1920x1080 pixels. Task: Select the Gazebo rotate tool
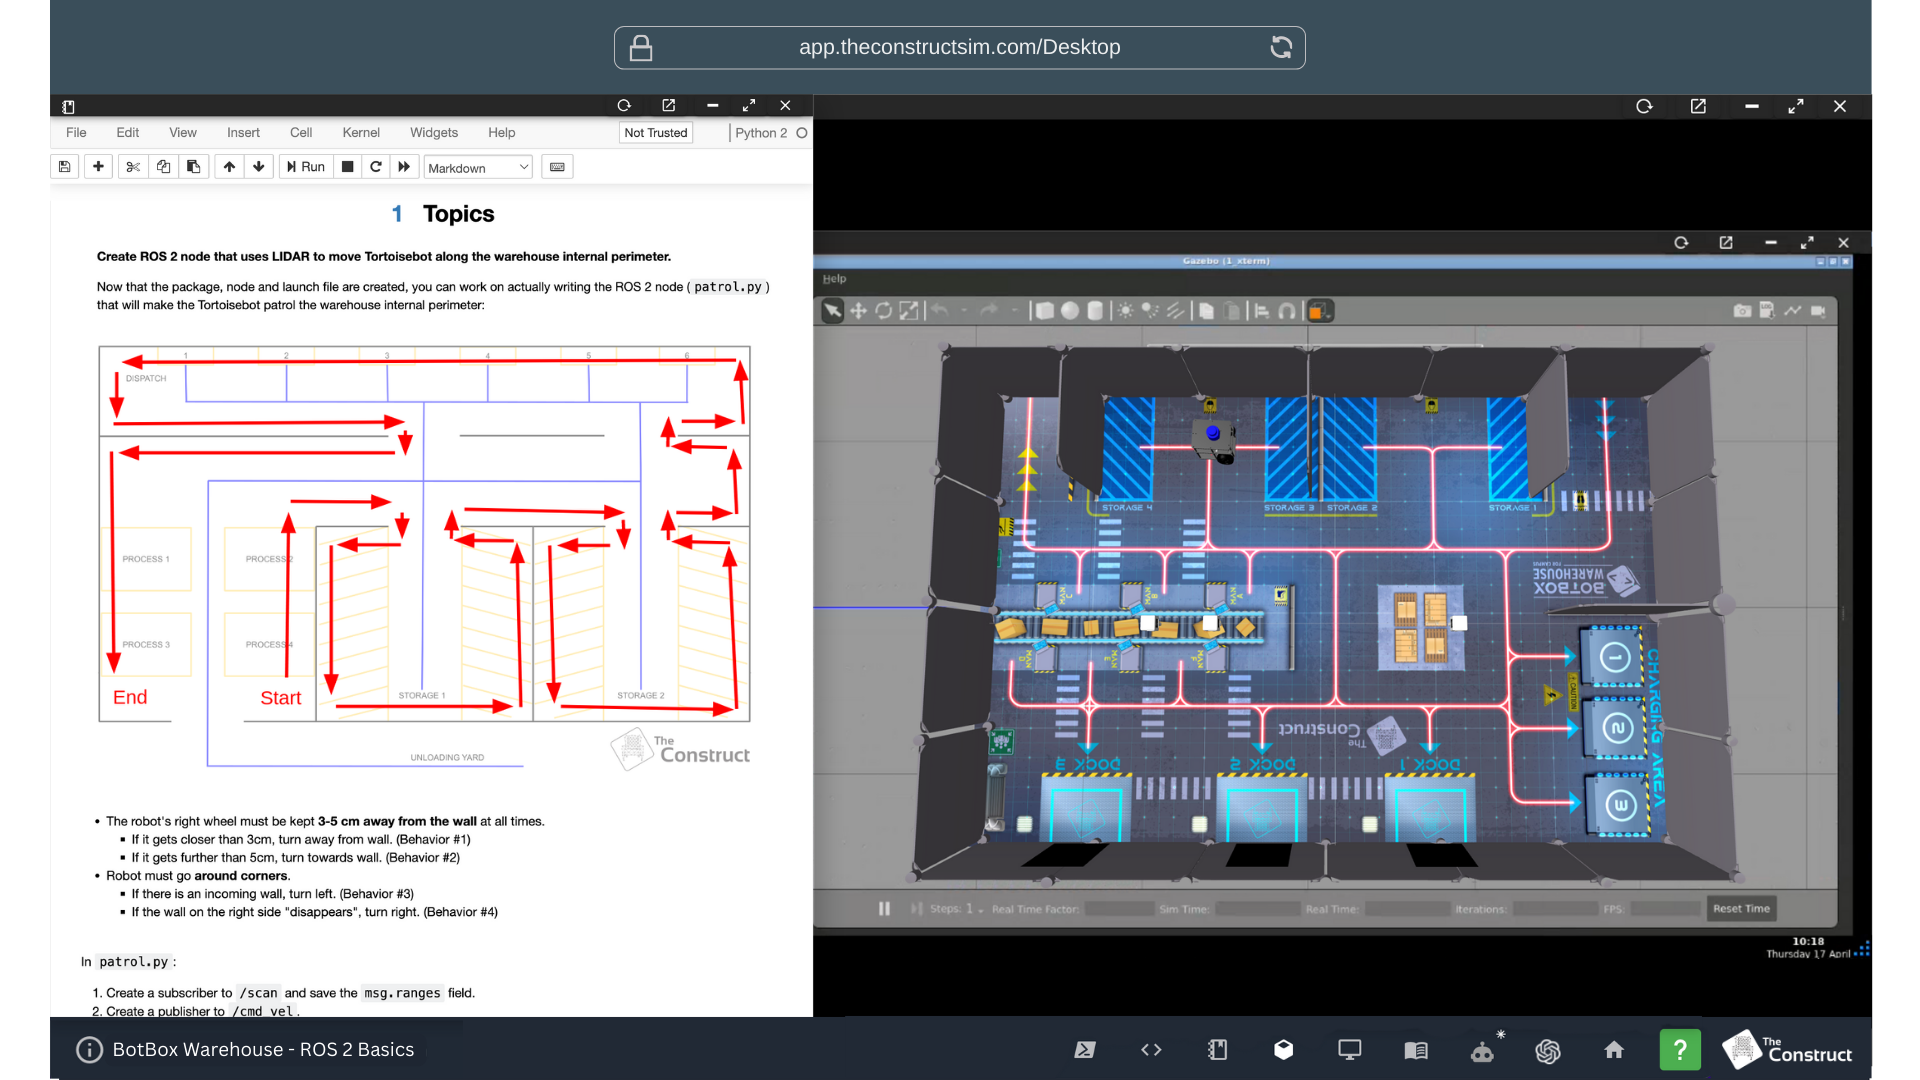[883, 311]
